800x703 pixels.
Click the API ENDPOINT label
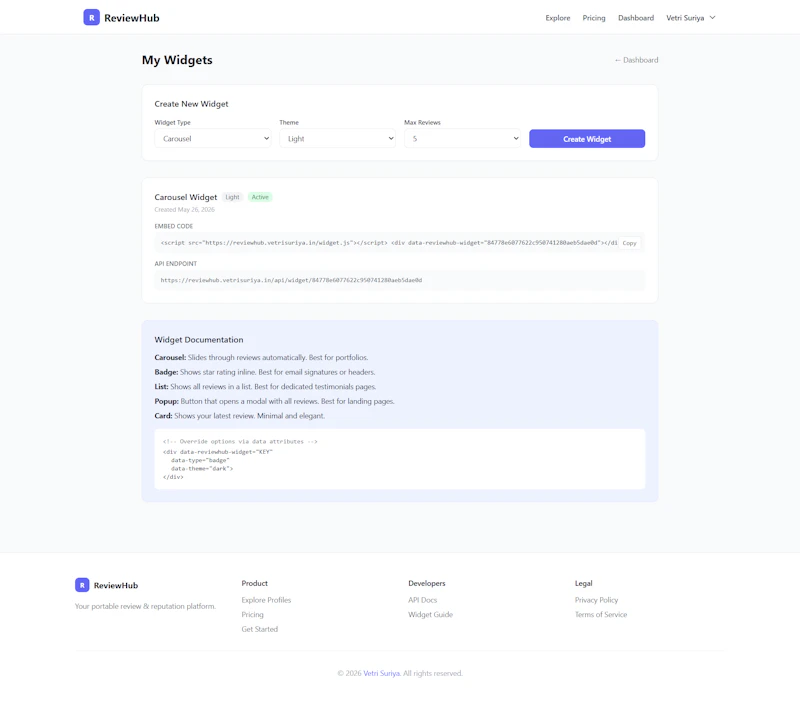(x=176, y=264)
